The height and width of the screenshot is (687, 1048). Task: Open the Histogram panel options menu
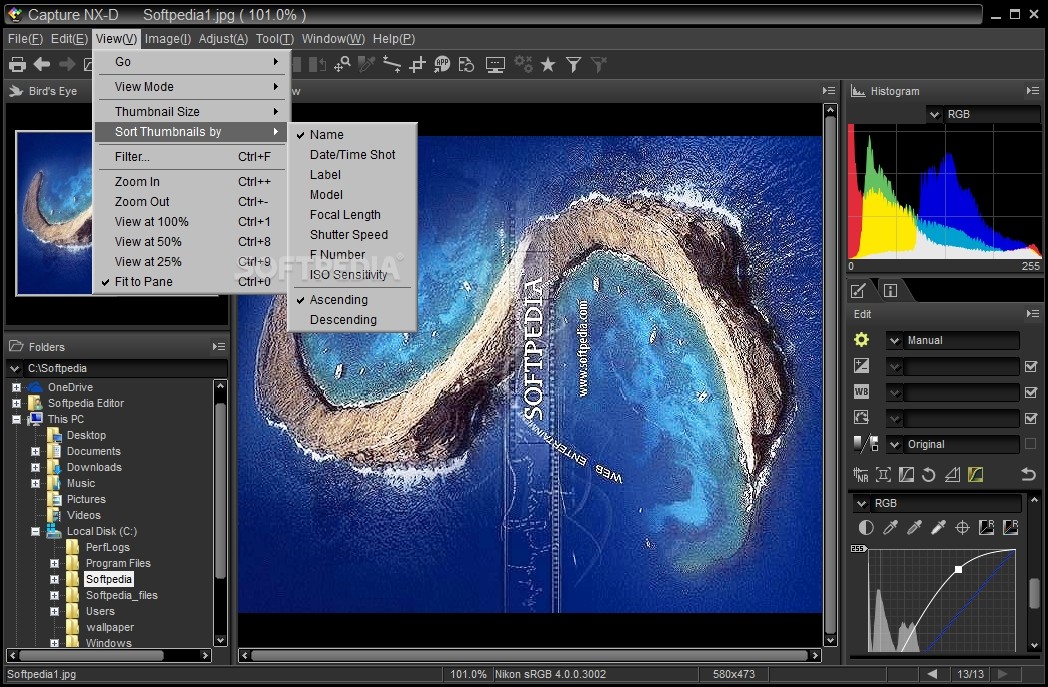coord(1033,91)
